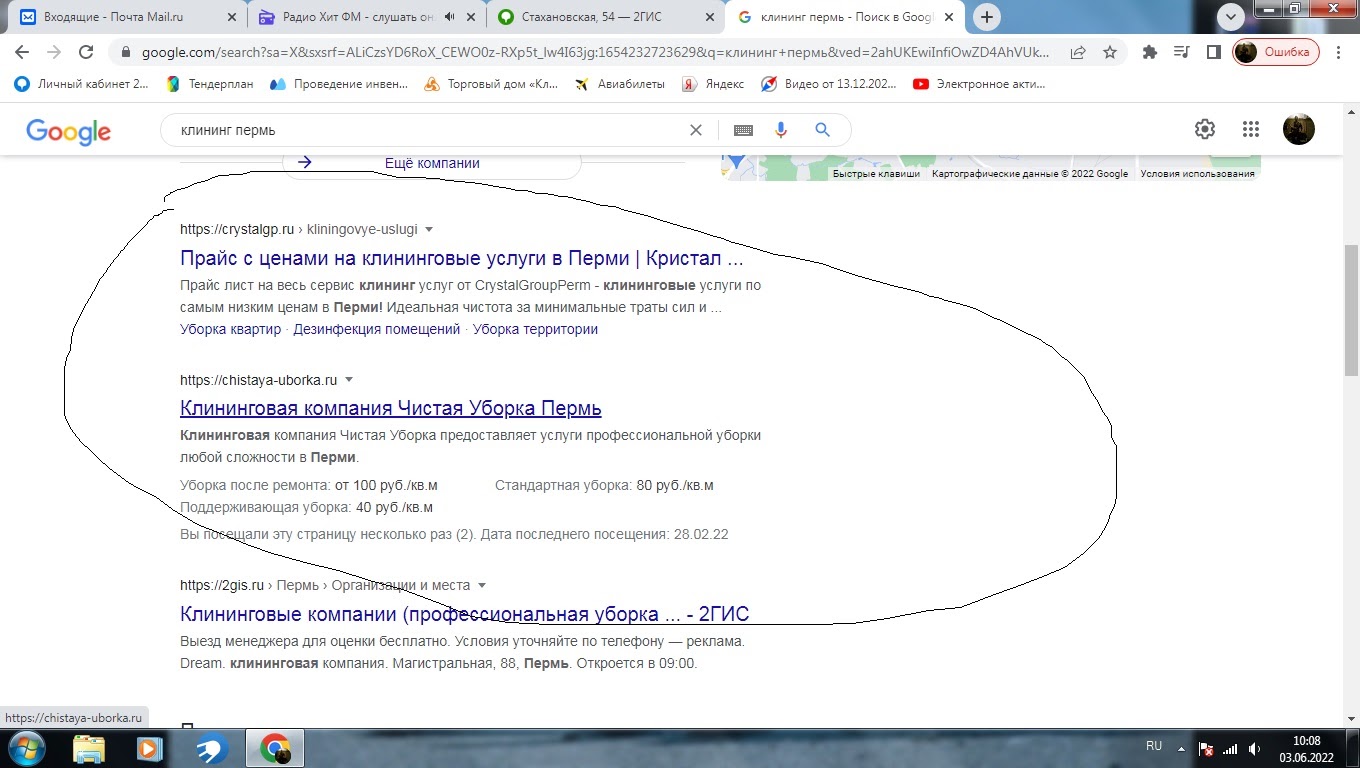This screenshot has height=768, width=1360.
Task: Focus the Google search input field
Action: click(x=430, y=130)
